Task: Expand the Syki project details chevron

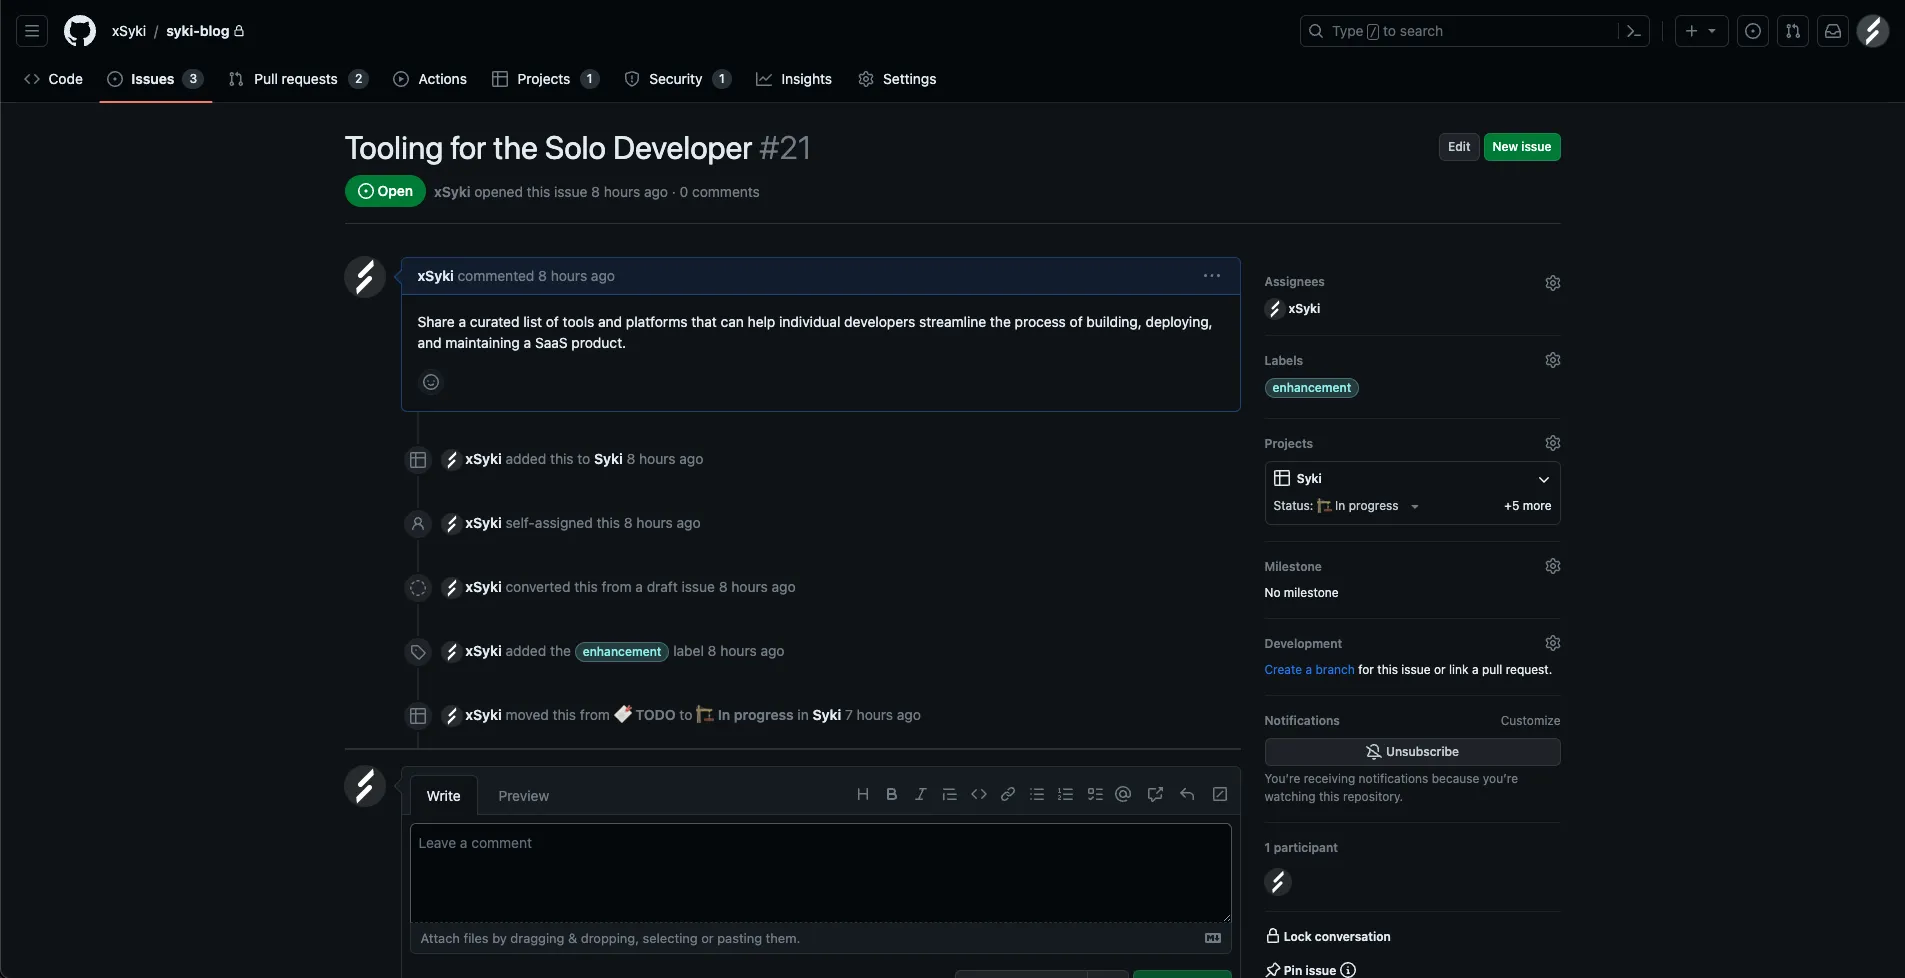Action: 1543,479
